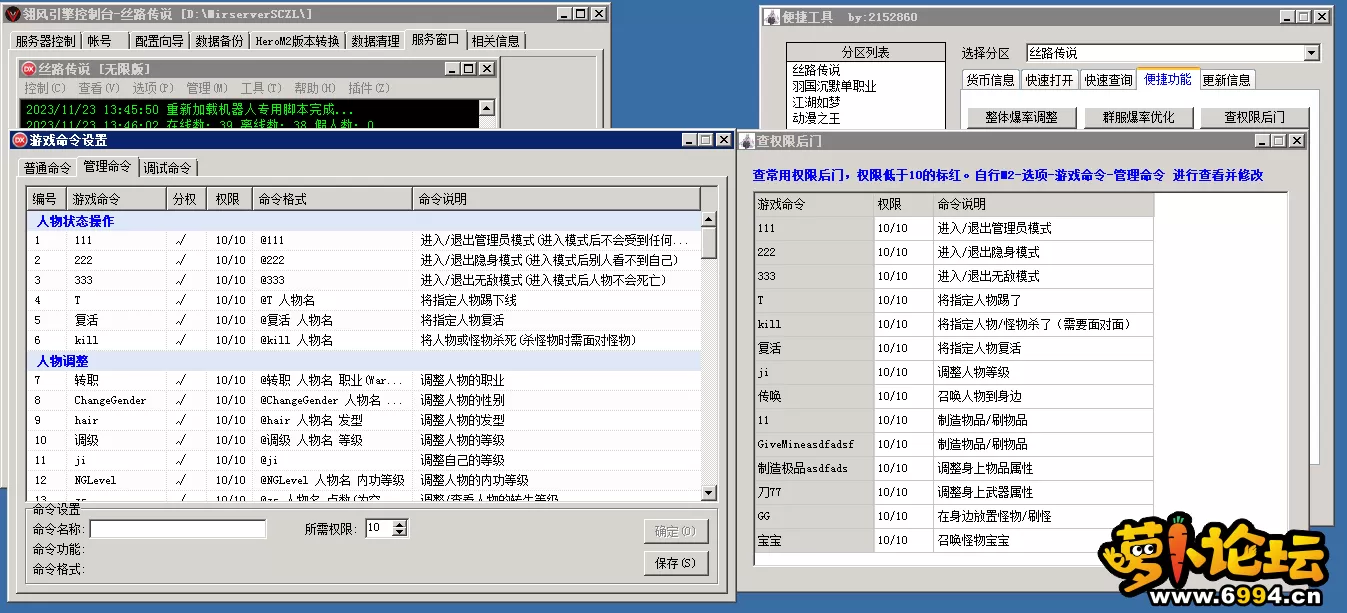This screenshot has height=613, width=1347.
Task: Toggle 分权 checkmark for ChangeGender row
Action: coord(180,400)
